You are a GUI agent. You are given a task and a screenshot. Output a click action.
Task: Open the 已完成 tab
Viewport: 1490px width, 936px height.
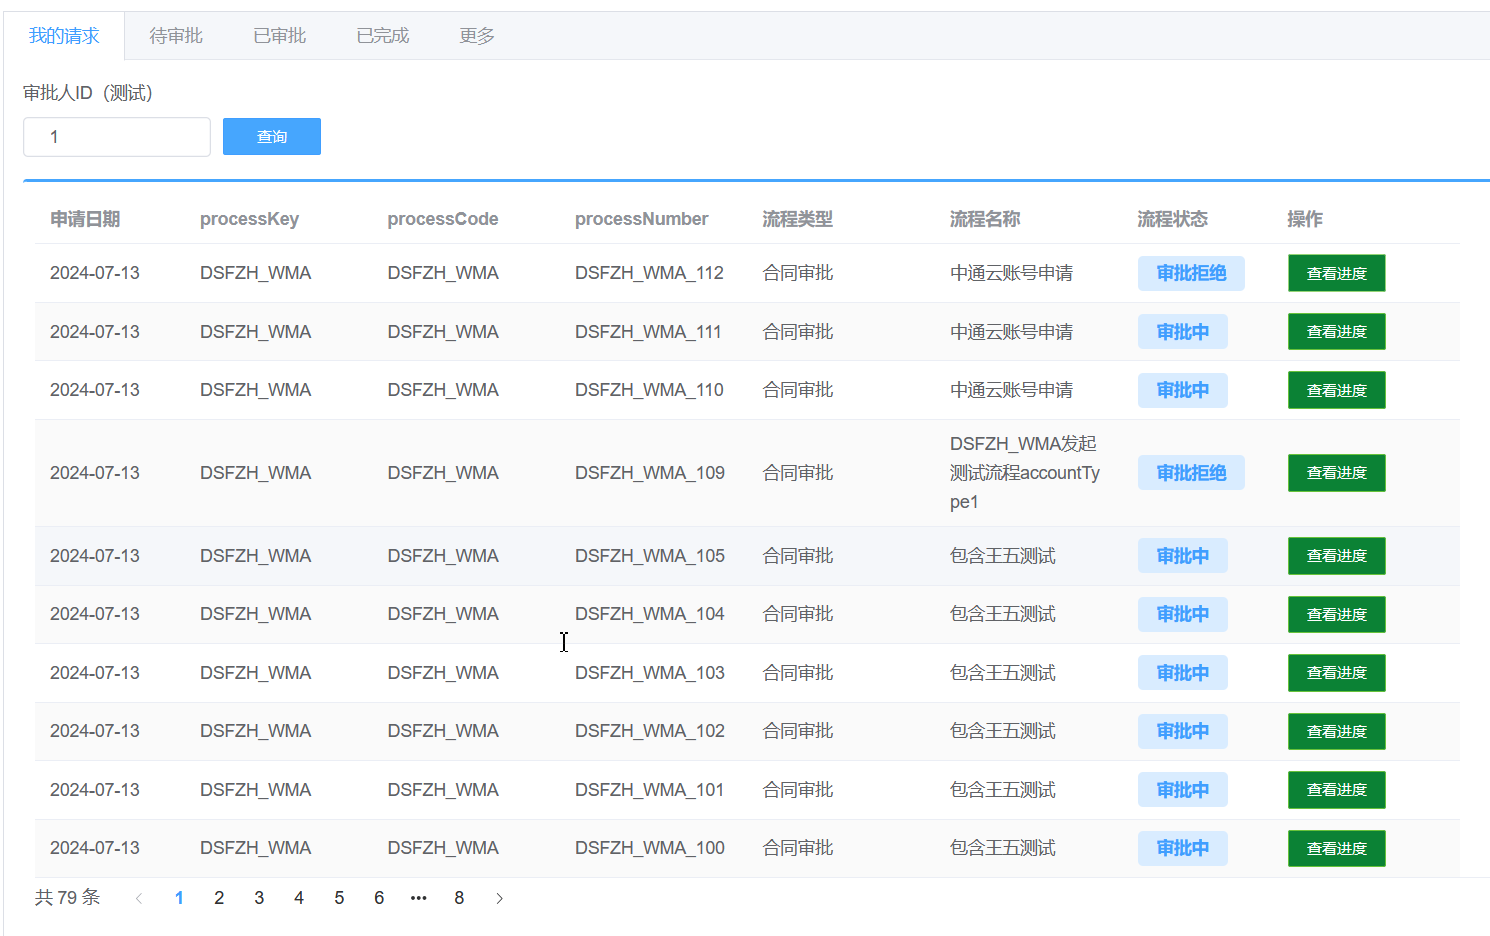point(382,36)
